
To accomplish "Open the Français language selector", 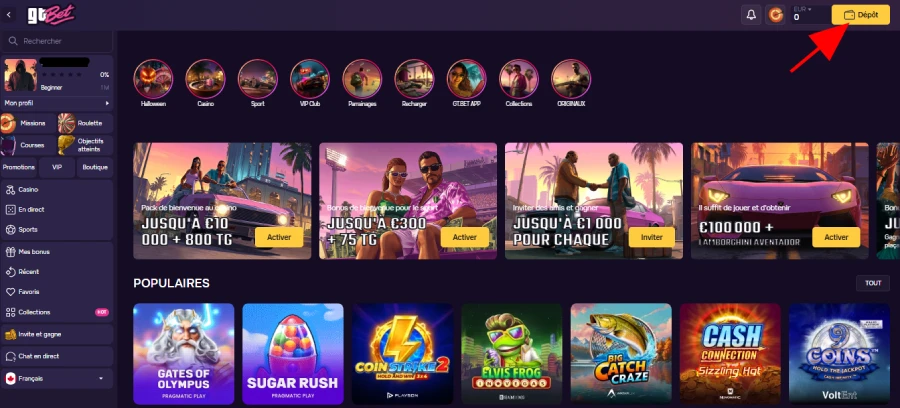I will [56, 379].
